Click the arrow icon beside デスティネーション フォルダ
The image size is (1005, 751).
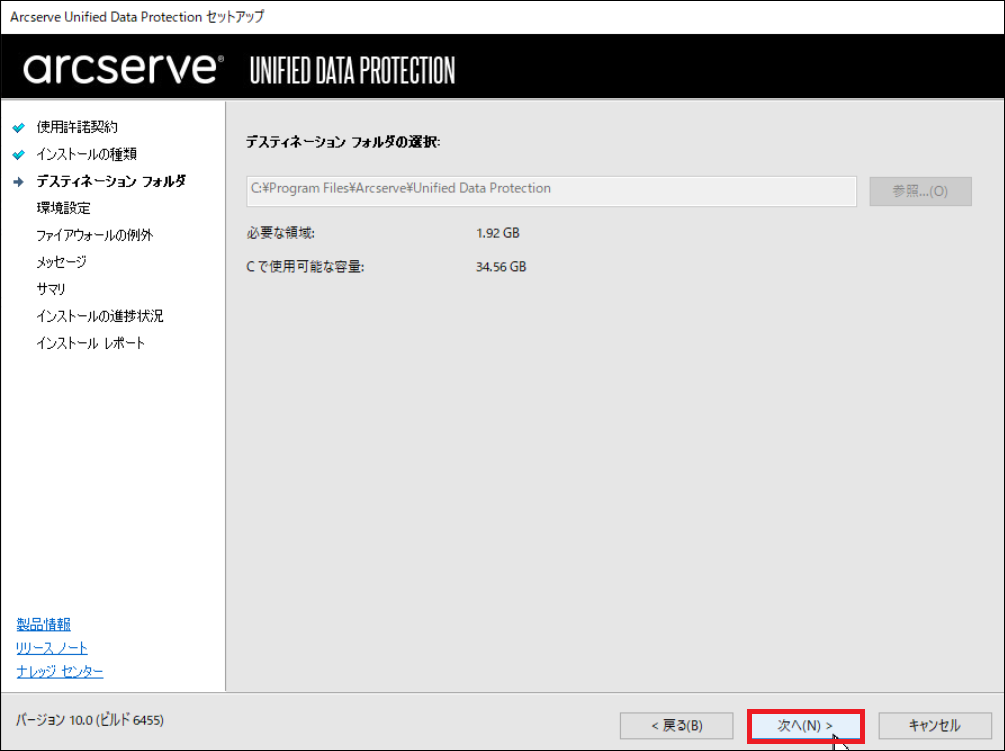[x=19, y=182]
